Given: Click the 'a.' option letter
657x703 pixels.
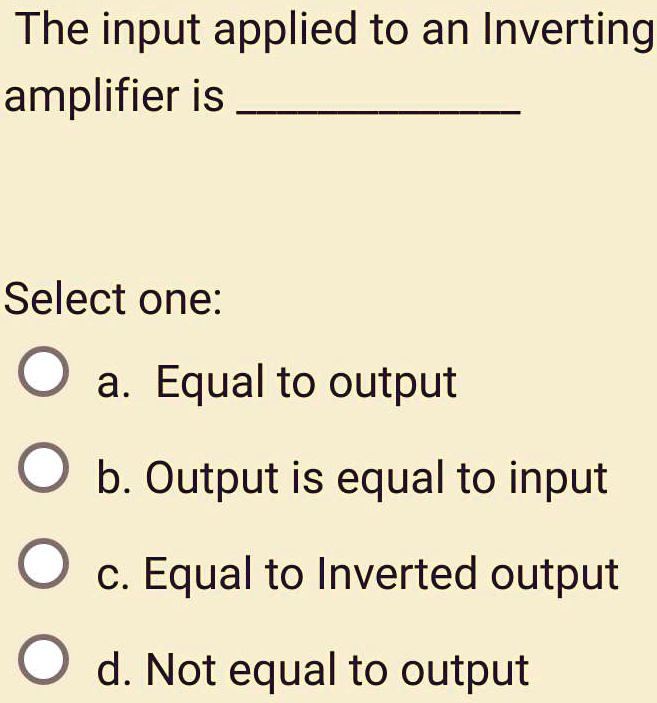Looking at the screenshot, I should pos(113,385).
